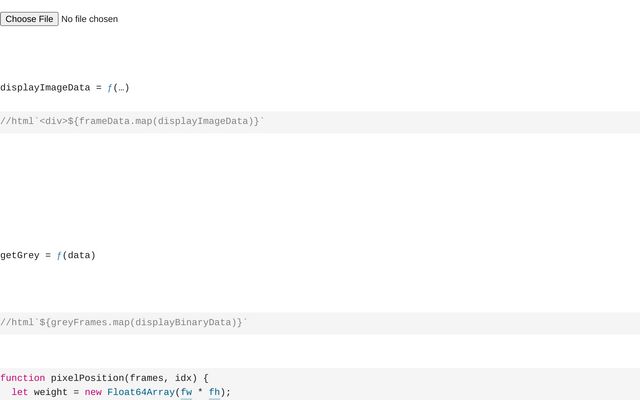Click the 'let' keyword in the code

20,392
